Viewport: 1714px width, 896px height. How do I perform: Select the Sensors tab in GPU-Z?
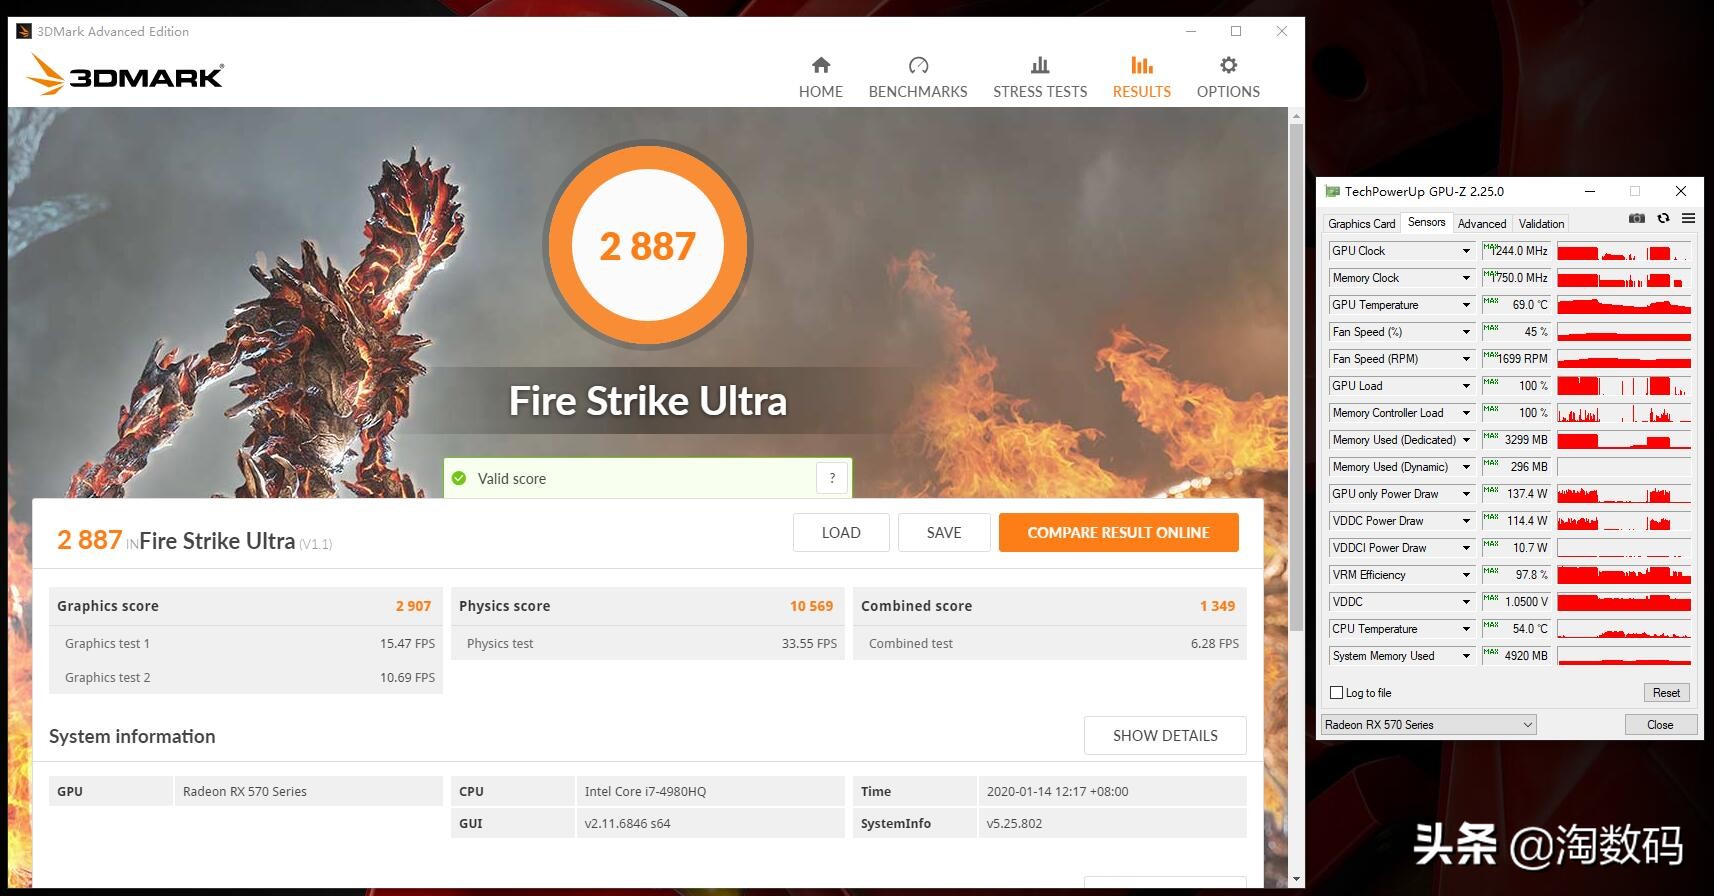point(1426,223)
